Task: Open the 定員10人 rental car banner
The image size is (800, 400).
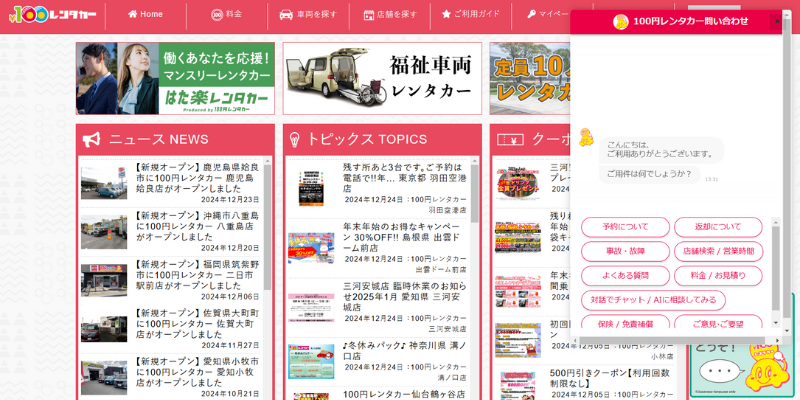Action: pos(530,79)
